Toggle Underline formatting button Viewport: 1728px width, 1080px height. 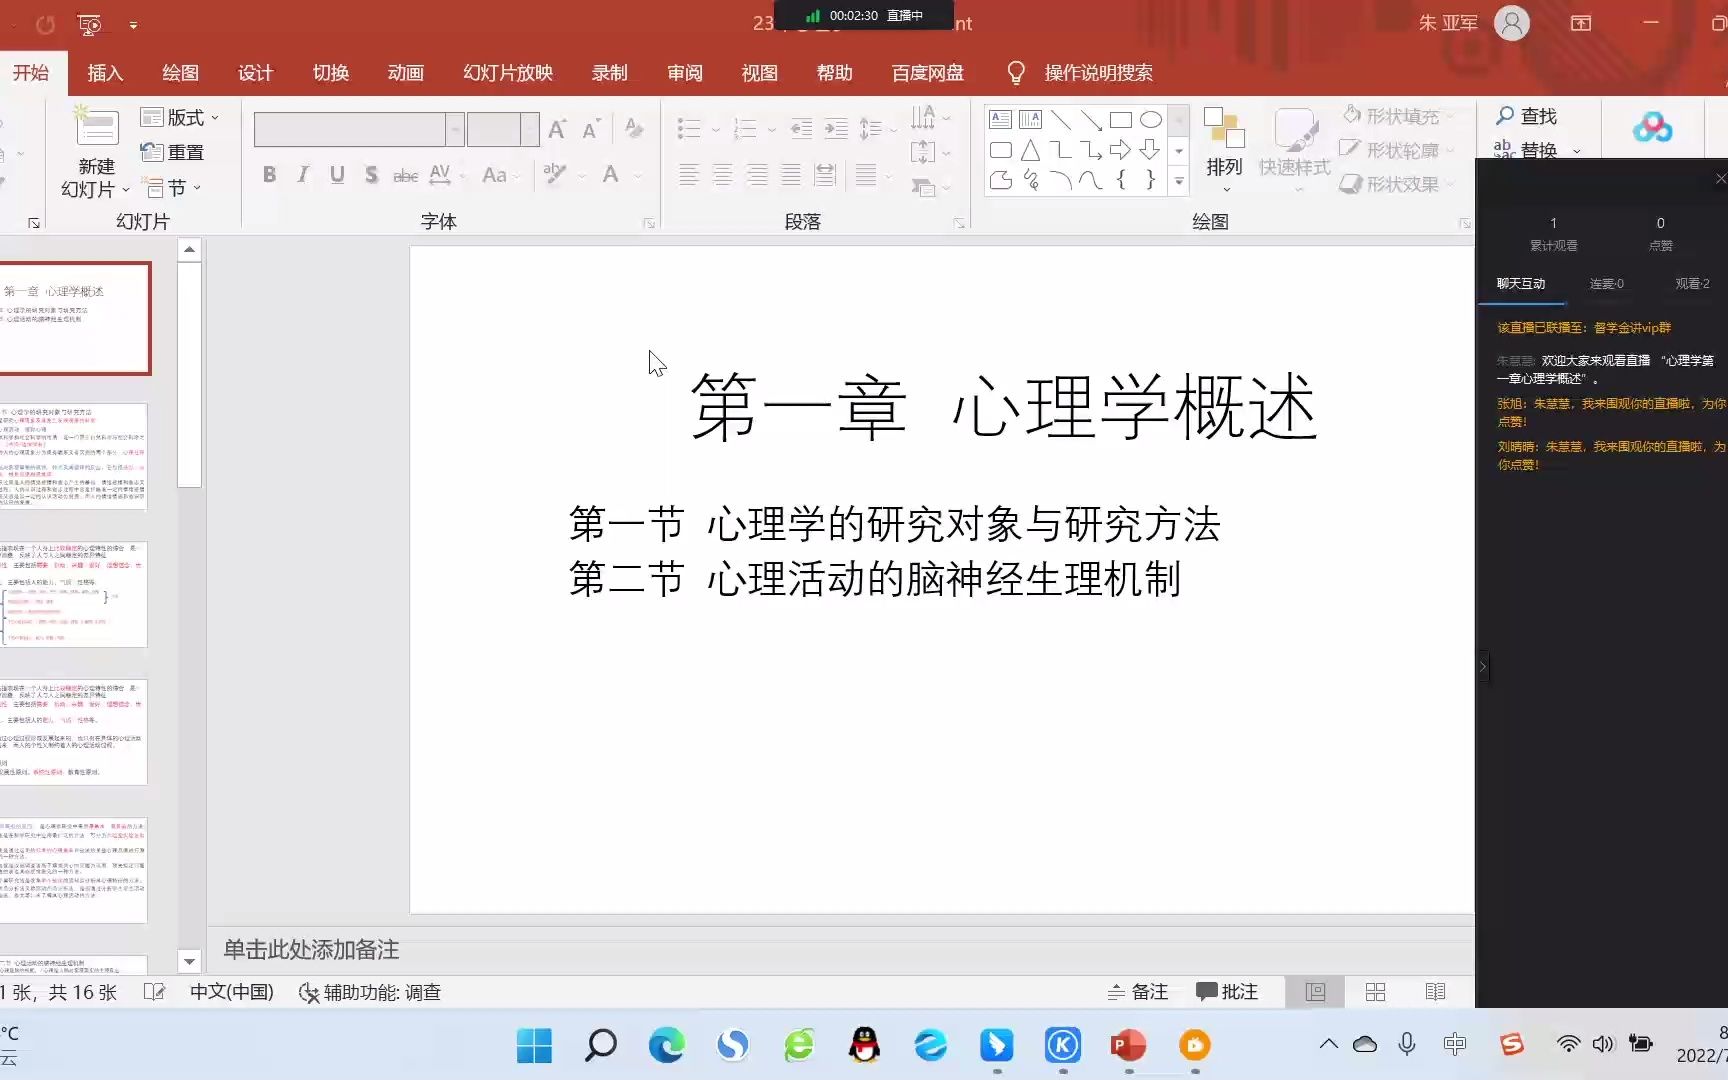[337, 175]
